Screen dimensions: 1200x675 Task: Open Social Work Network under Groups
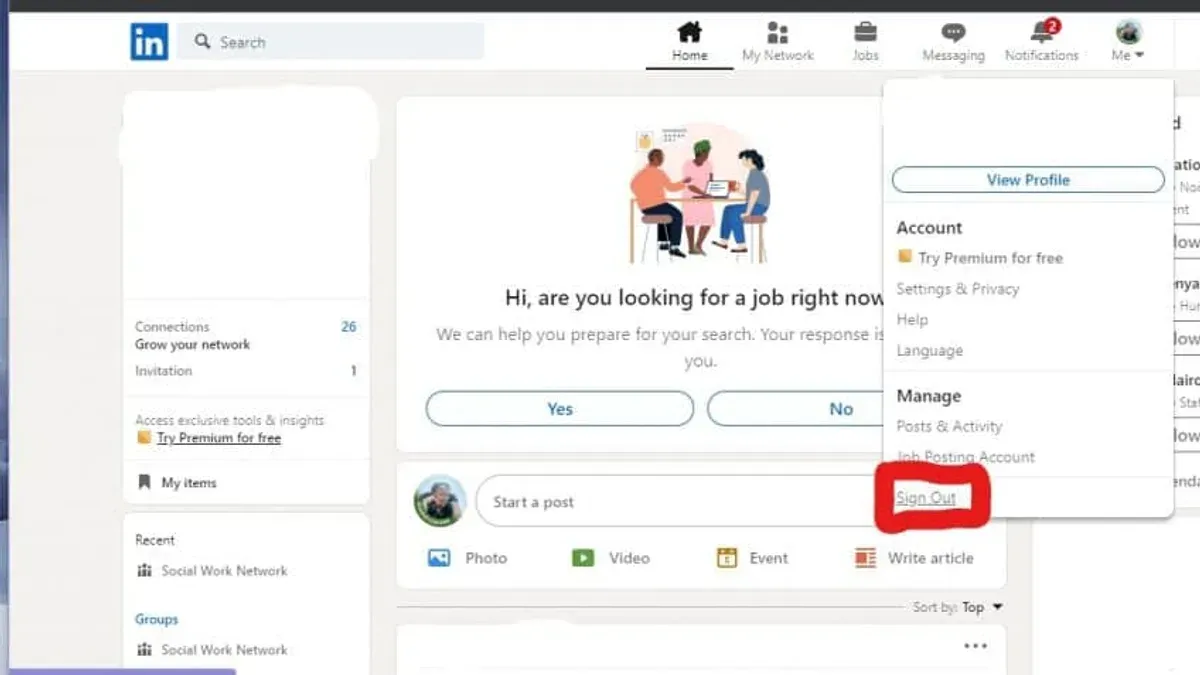click(224, 650)
